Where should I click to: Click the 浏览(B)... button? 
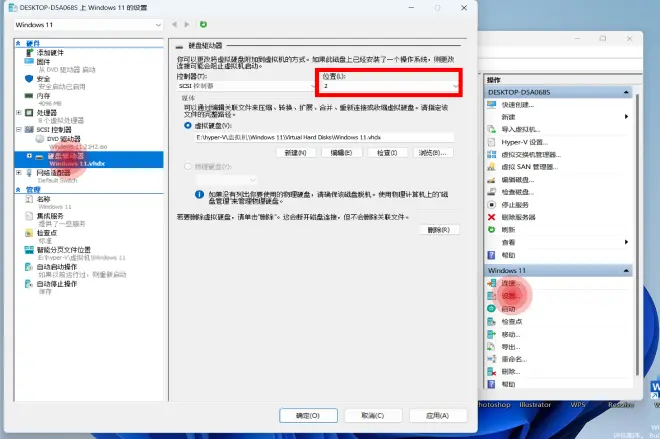(433, 153)
